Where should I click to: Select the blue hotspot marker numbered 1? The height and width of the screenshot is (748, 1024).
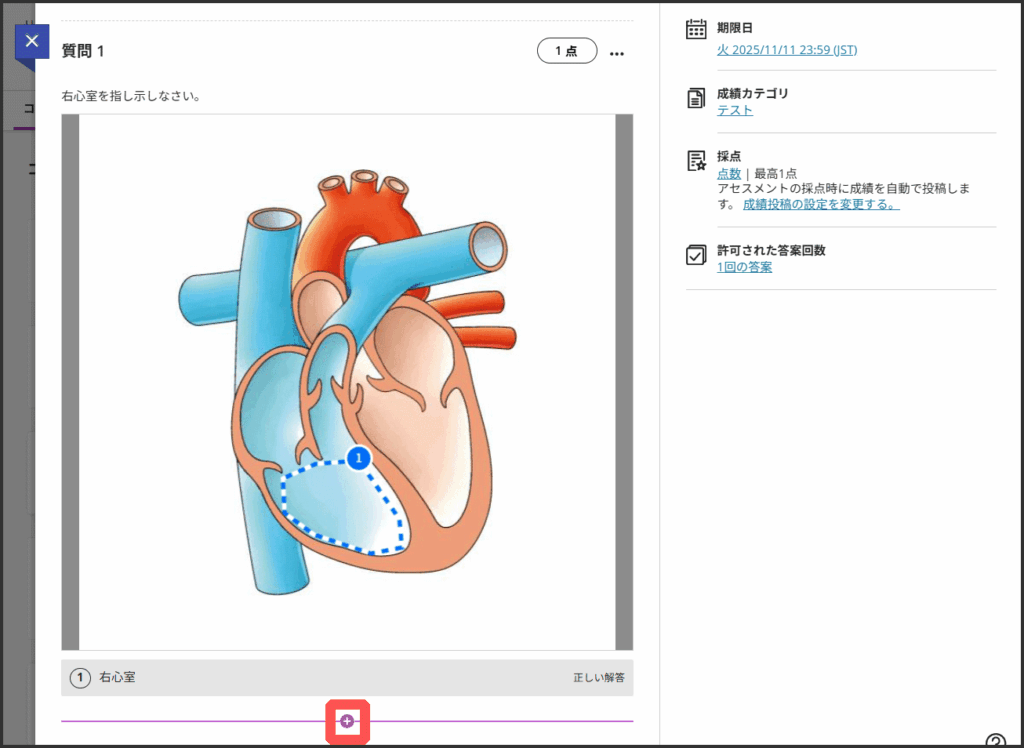(x=359, y=458)
